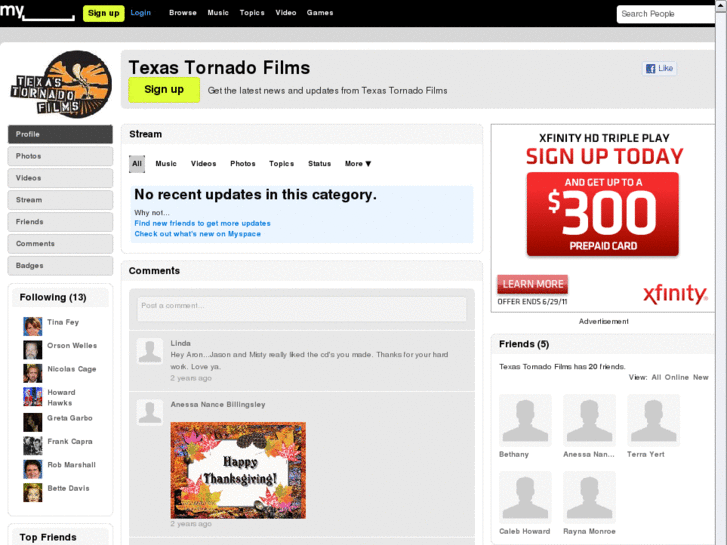Select the Photos stream filter tab

(x=243, y=164)
